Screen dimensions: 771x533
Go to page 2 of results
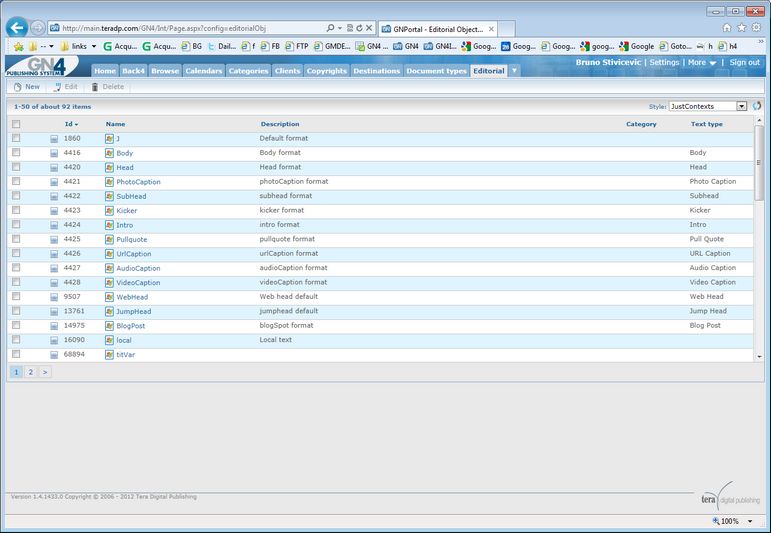click(30, 372)
